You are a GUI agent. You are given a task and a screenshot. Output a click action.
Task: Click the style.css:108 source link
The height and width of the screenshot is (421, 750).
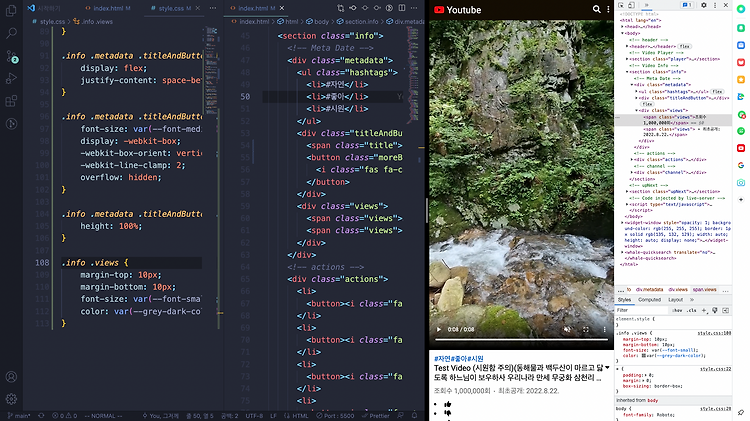(714, 333)
